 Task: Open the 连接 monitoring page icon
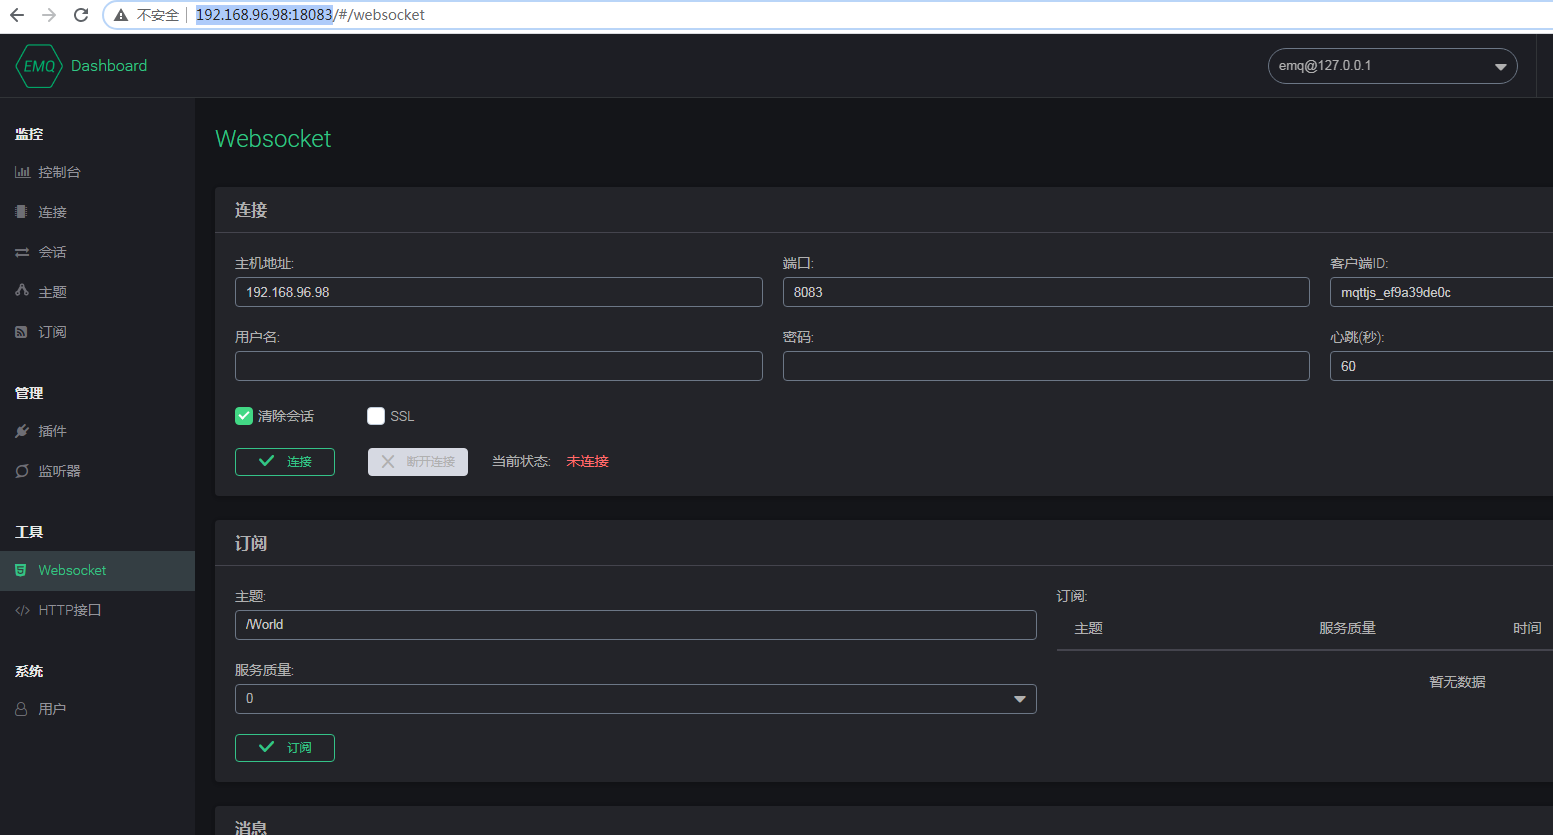click(x=23, y=211)
